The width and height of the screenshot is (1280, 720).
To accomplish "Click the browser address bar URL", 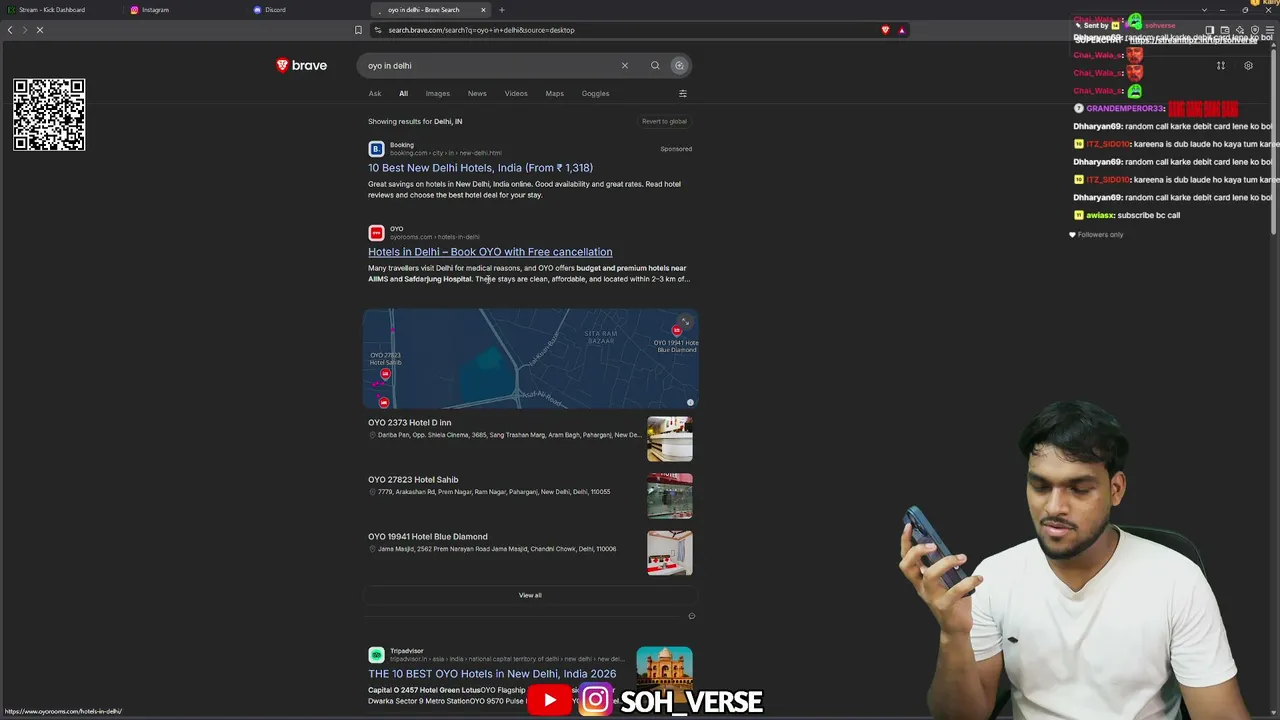I will tap(481, 30).
